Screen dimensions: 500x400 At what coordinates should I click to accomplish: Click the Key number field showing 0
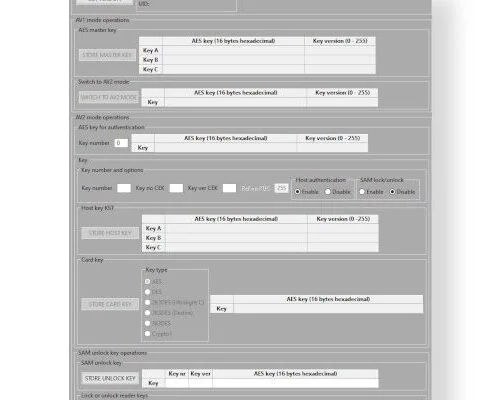pos(121,143)
